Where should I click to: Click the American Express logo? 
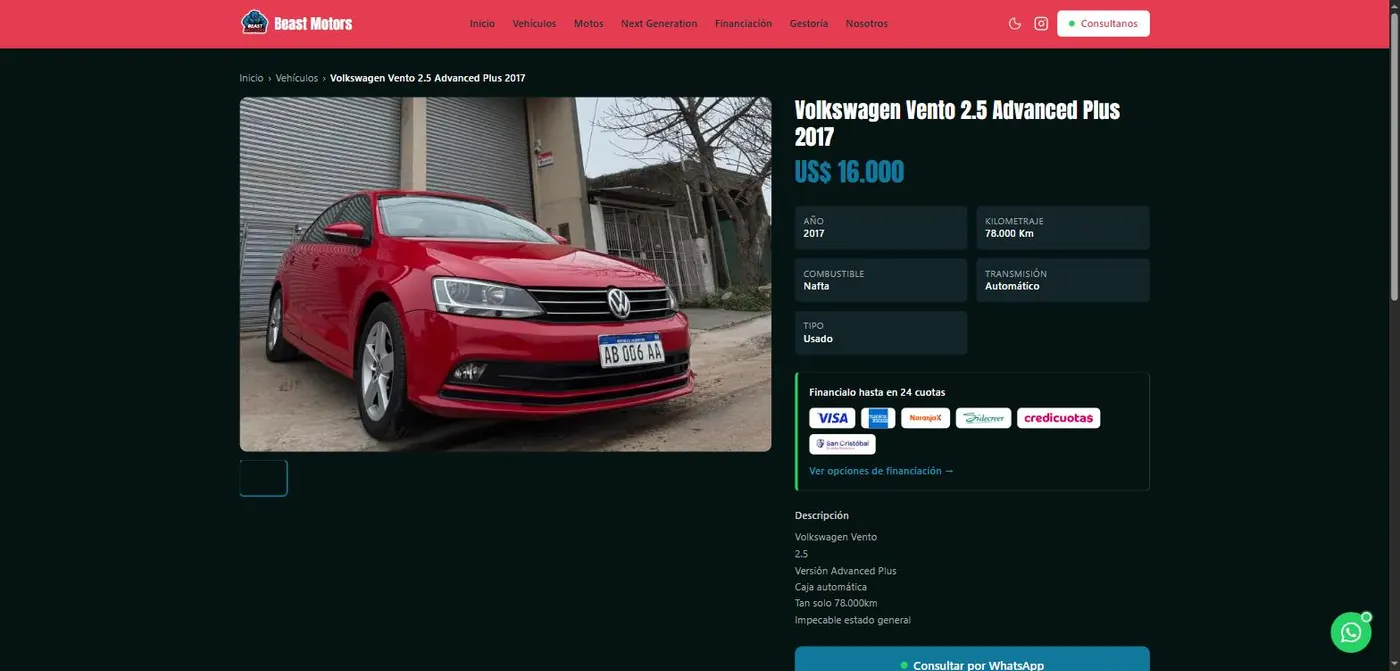(878, 418)
